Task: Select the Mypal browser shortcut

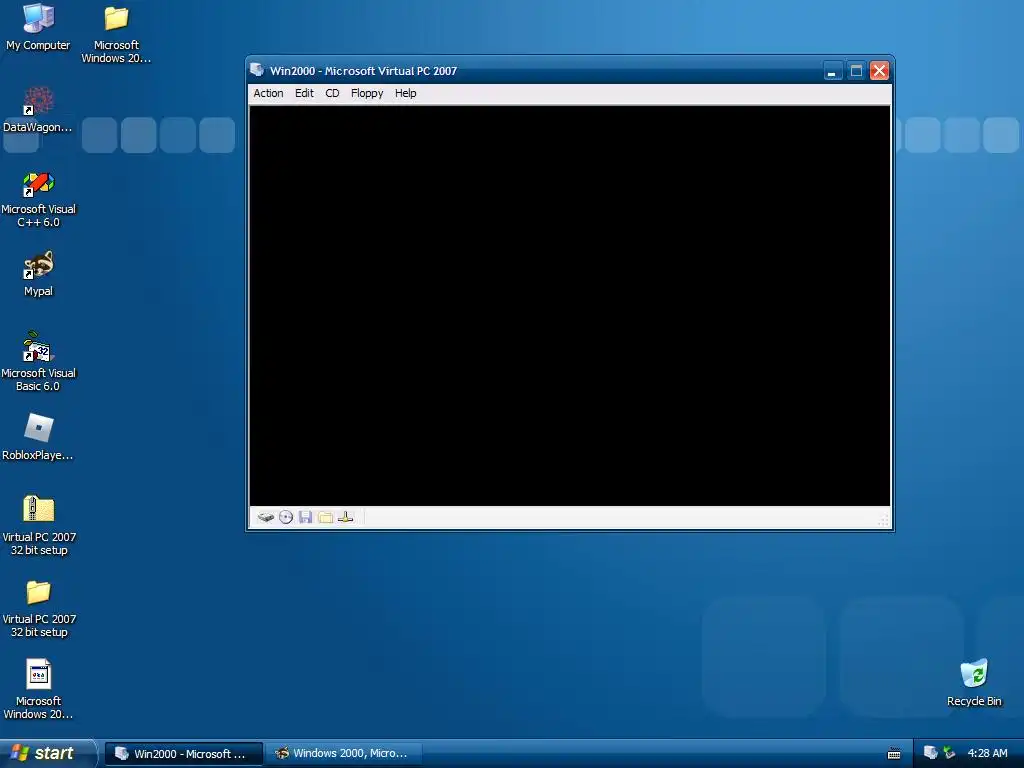Action: tap(38, 274)
